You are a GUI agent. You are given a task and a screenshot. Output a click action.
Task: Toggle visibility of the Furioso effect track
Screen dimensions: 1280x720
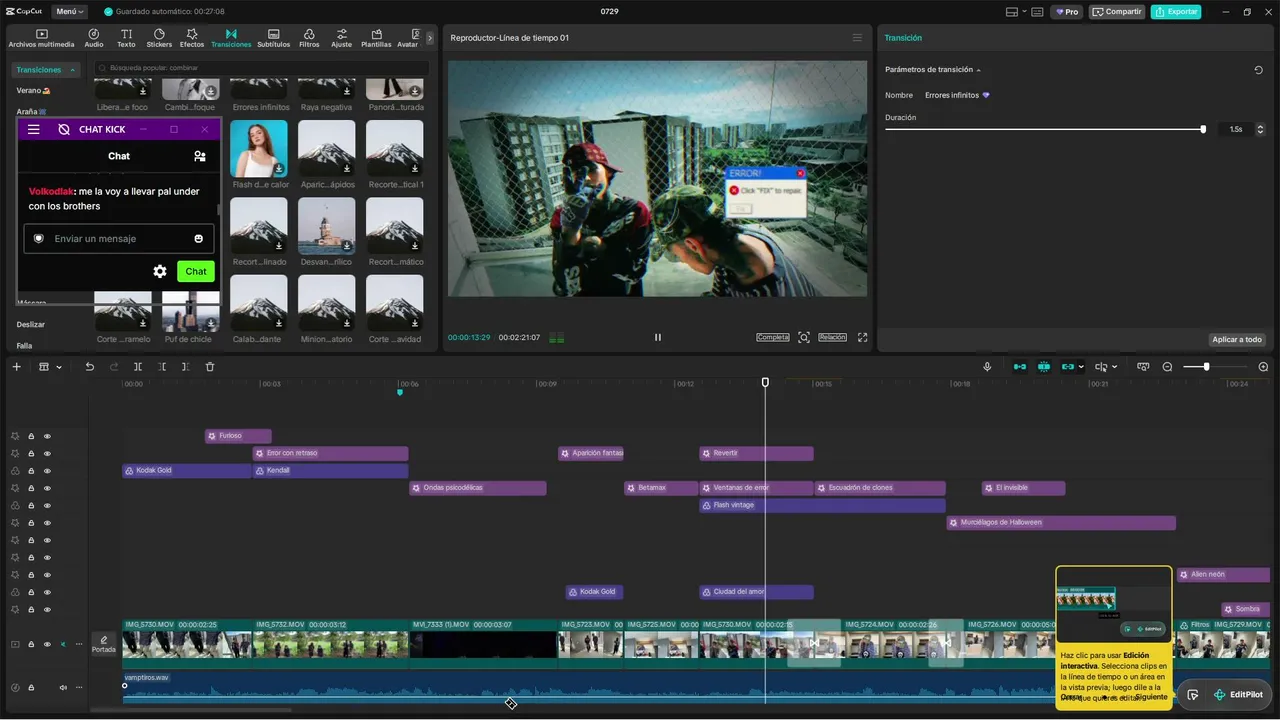47,436
